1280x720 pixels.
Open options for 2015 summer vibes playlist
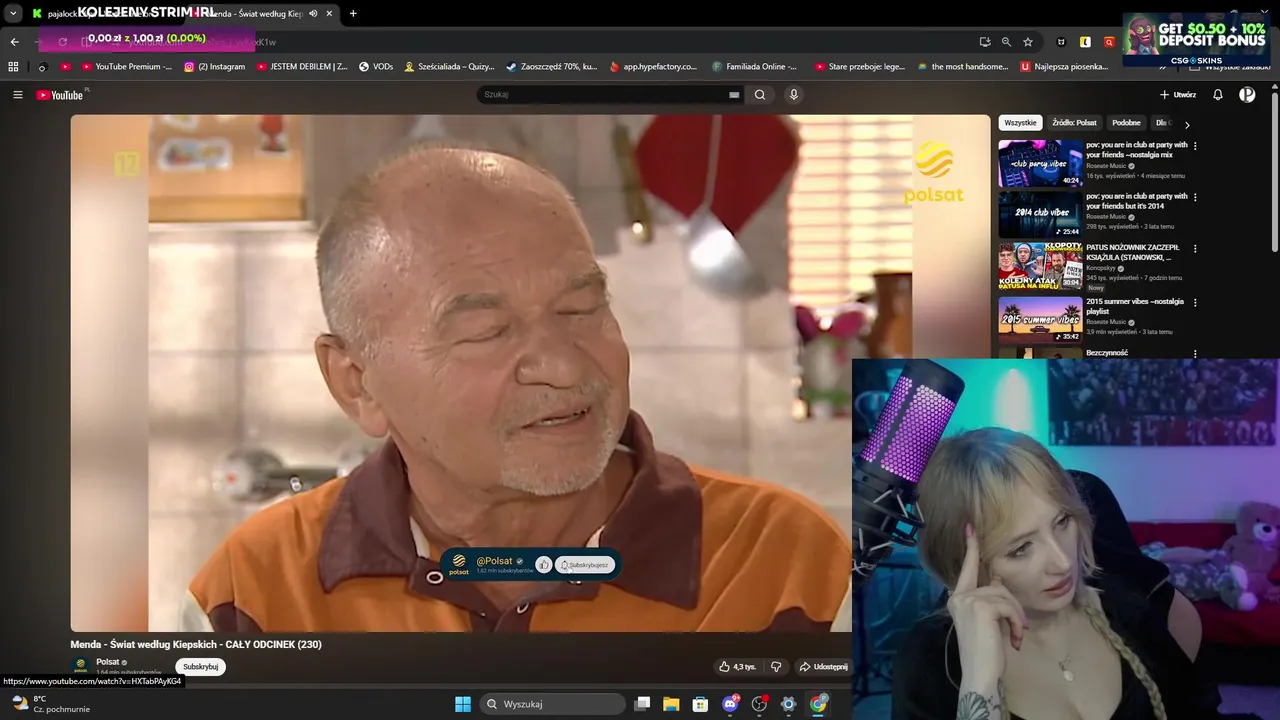[x=1195, y=303]
